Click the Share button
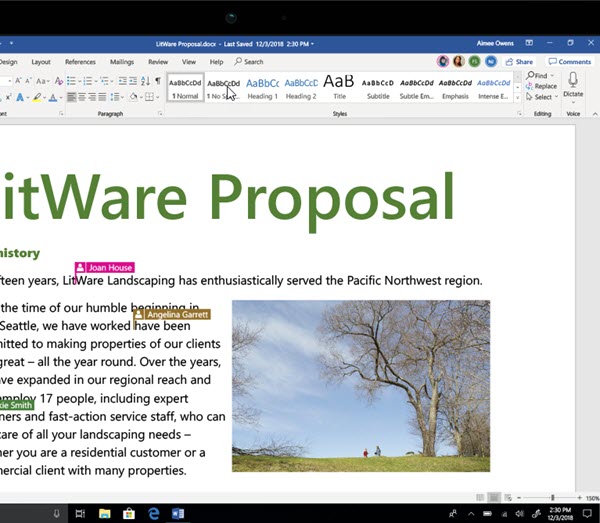The image size is (600, 523). click(520, 62)
